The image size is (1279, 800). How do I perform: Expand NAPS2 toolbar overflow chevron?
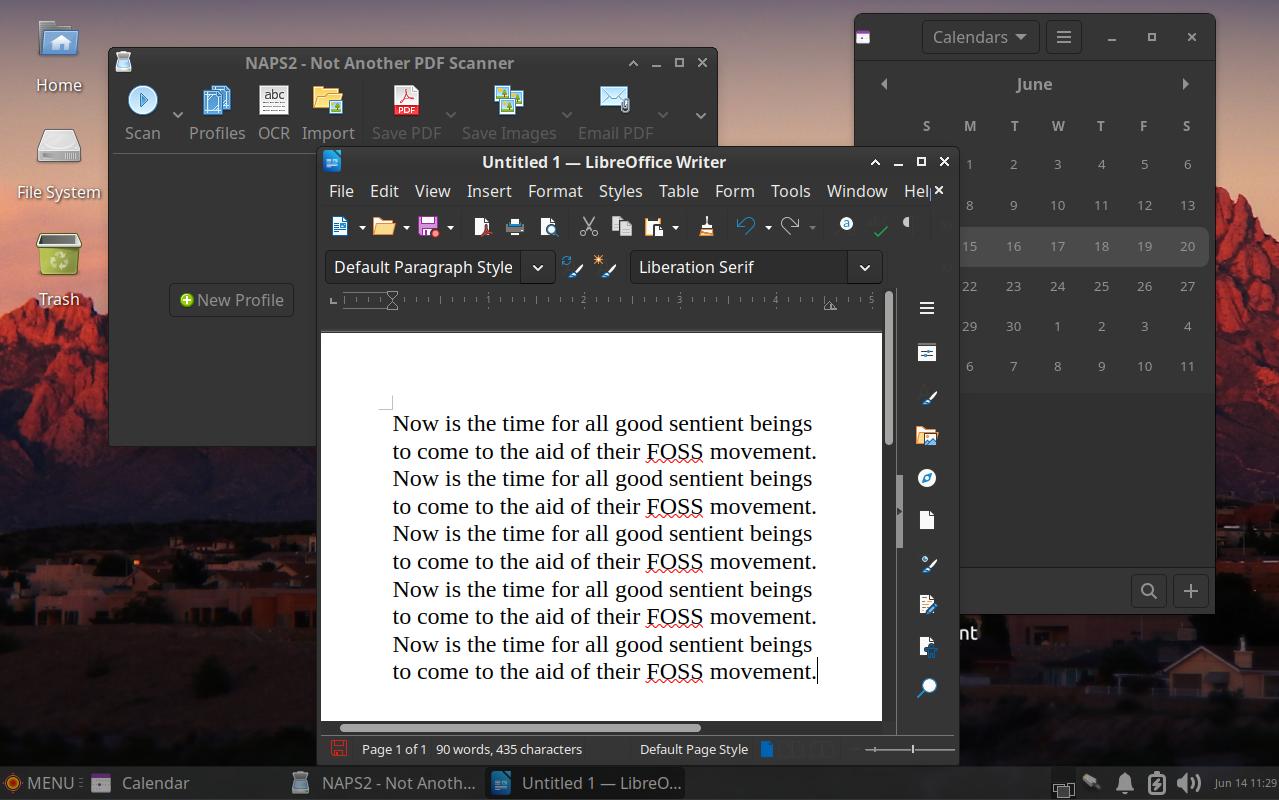[700, 114]
